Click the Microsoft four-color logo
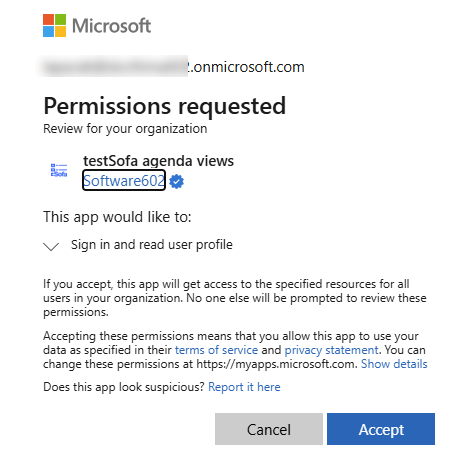 click(x=54, y=25)
